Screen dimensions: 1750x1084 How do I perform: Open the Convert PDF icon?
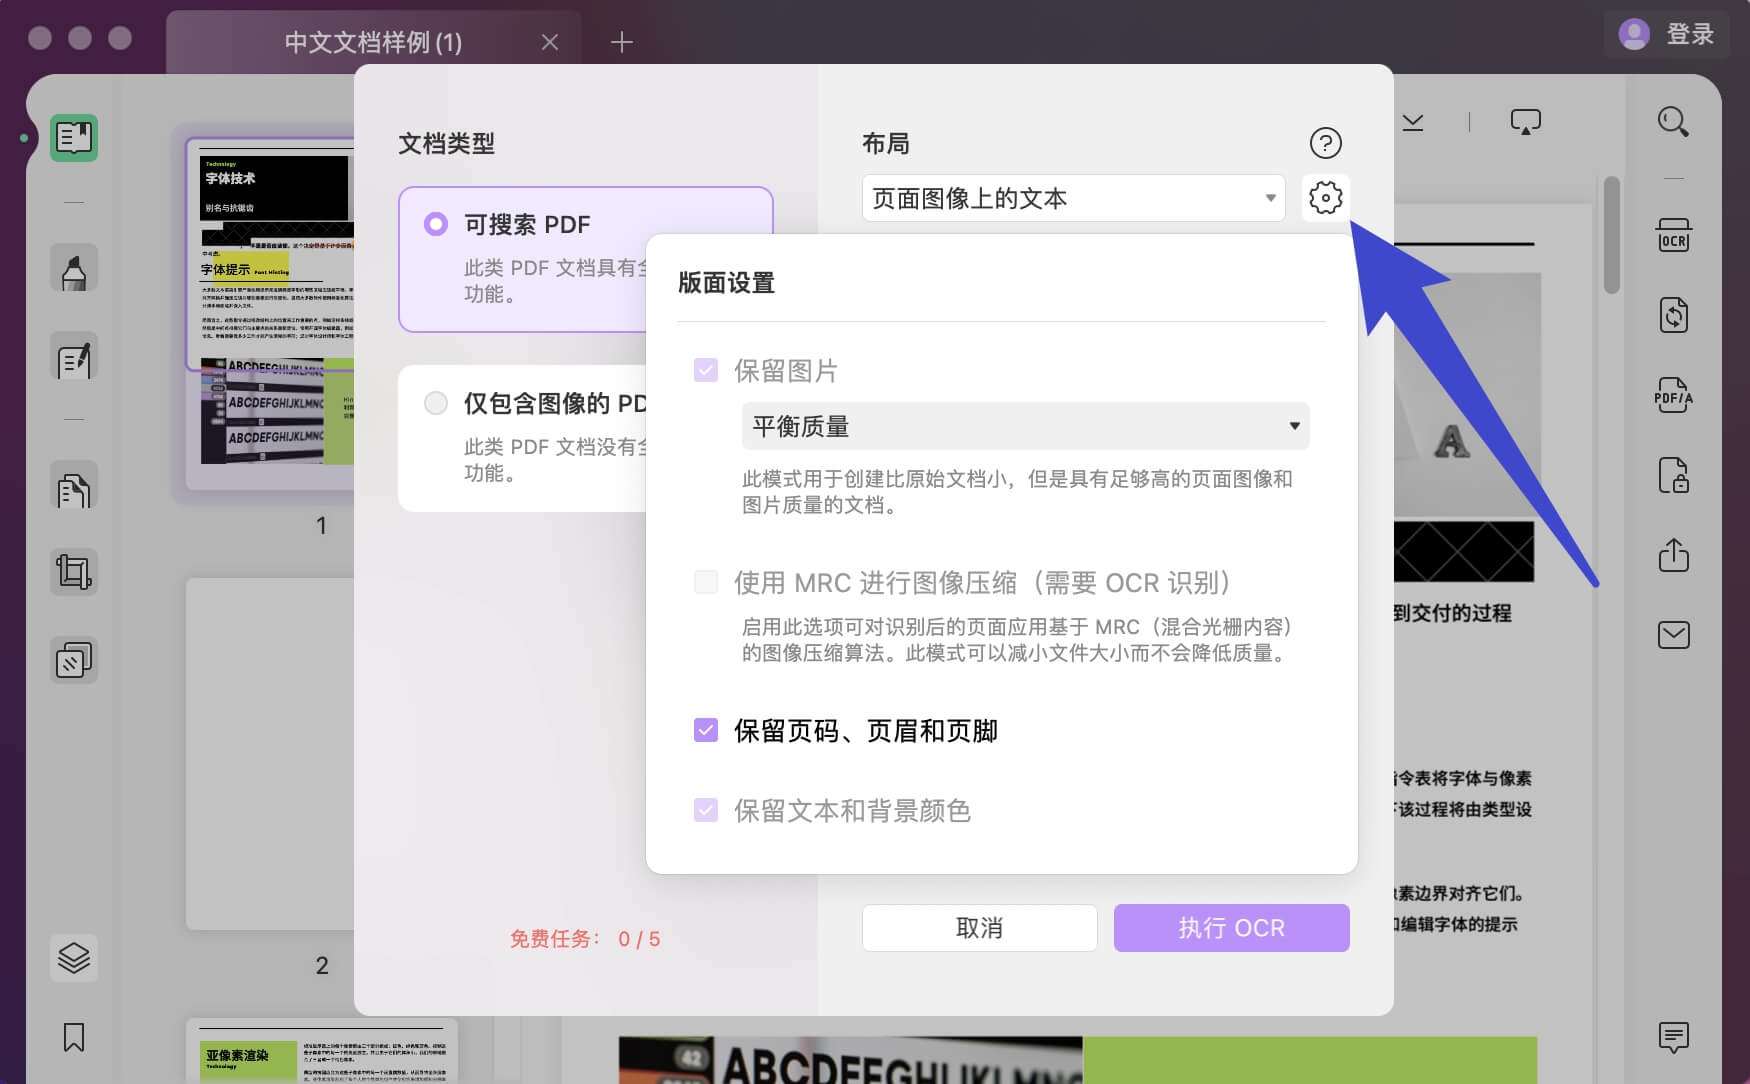tap(1673, 315)
